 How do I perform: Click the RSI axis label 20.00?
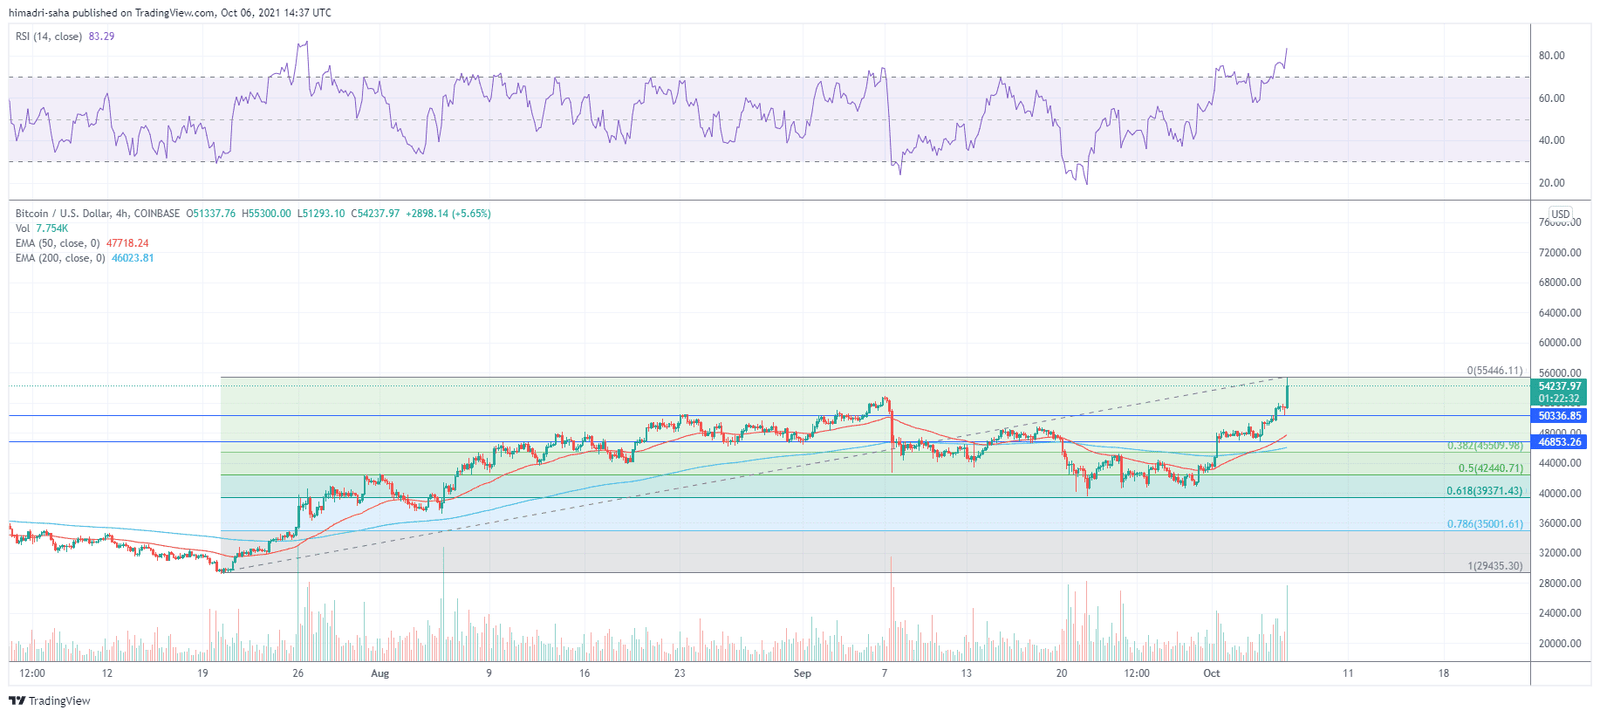point(1552,183)
